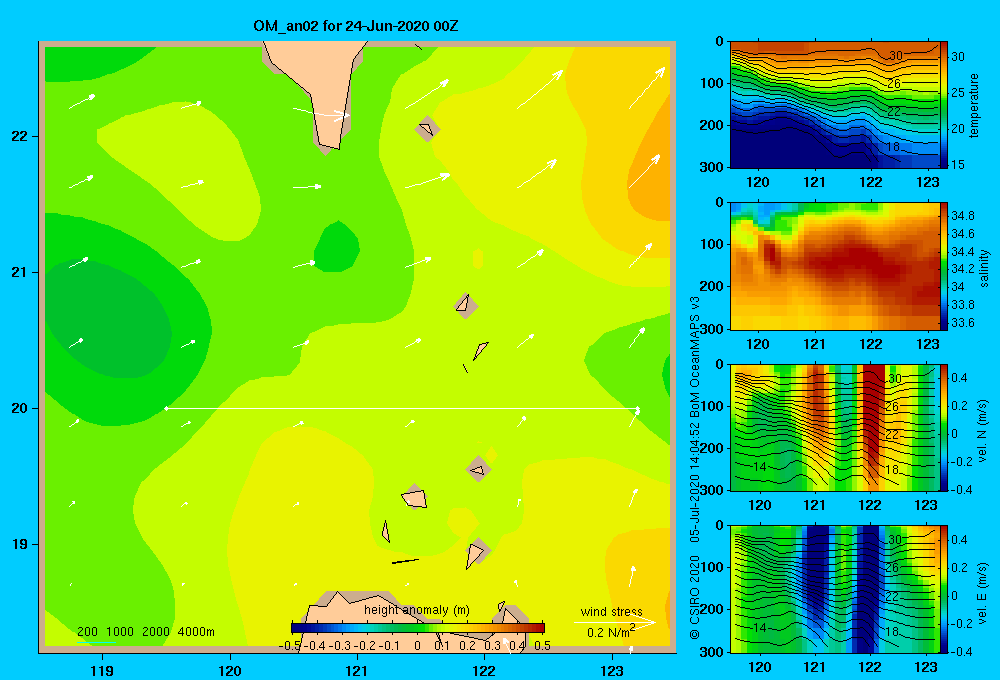Click latitude label 22 on main map axis

[19, 136]
